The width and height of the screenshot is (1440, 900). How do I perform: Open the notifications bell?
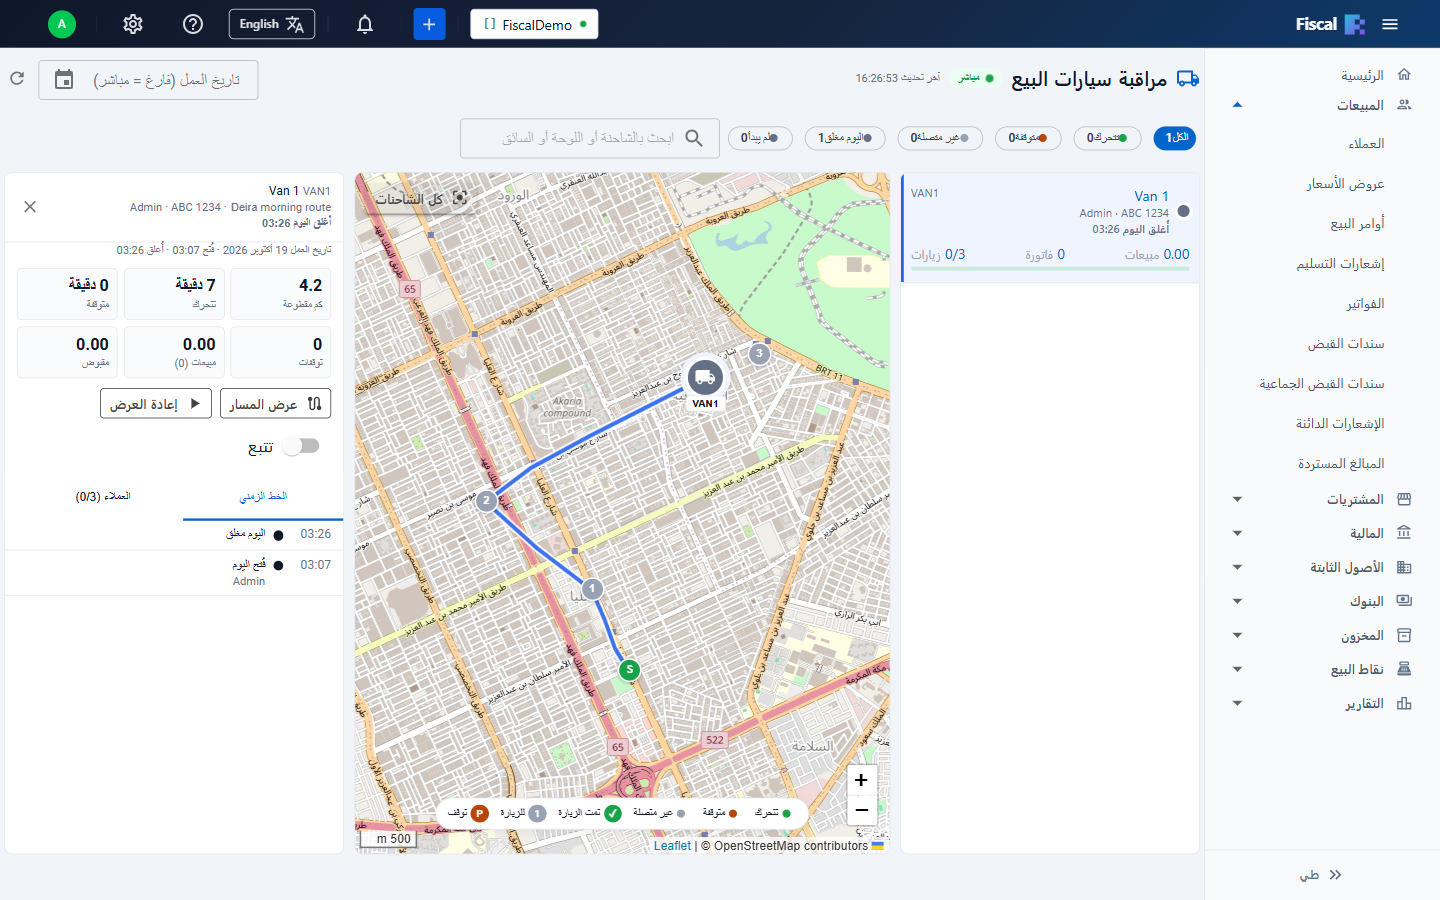coord(365,24)
